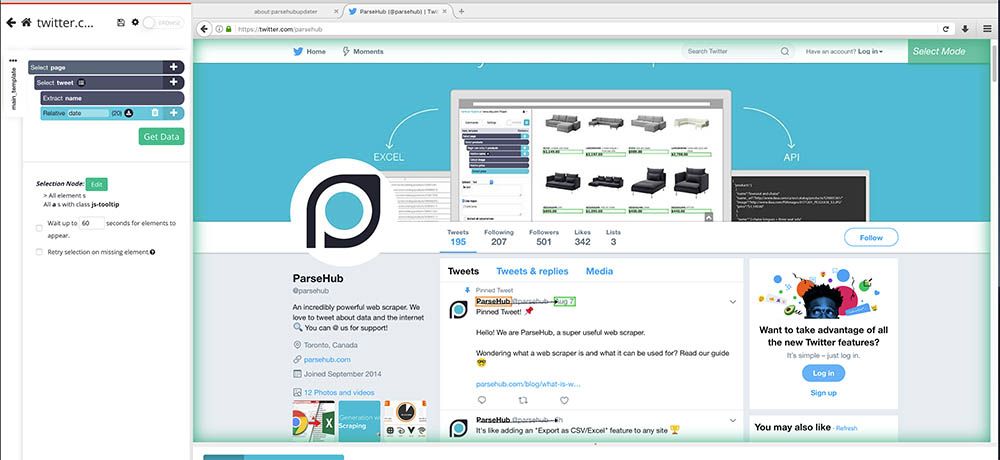The width and height of the screenshot is (1000, 460).
Task: Like the pinned tweet with heart icon
Action: [x=564, y=401]
